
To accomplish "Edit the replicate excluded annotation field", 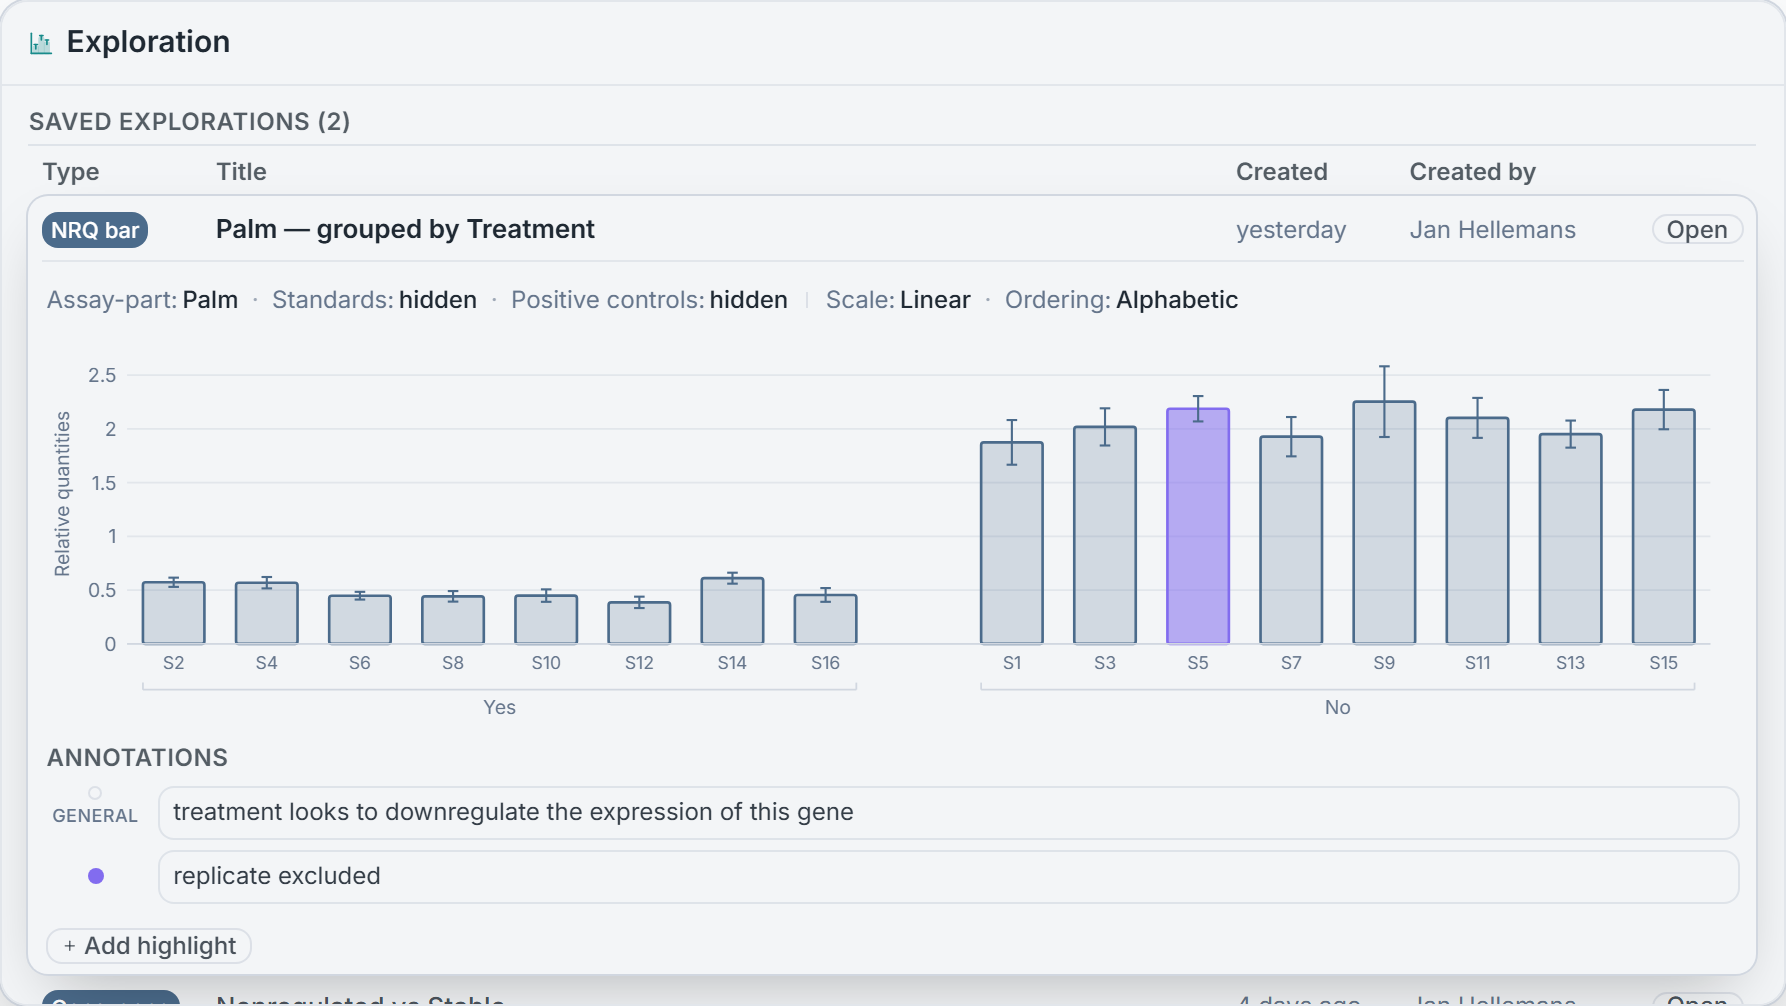I will click(948, 876).
